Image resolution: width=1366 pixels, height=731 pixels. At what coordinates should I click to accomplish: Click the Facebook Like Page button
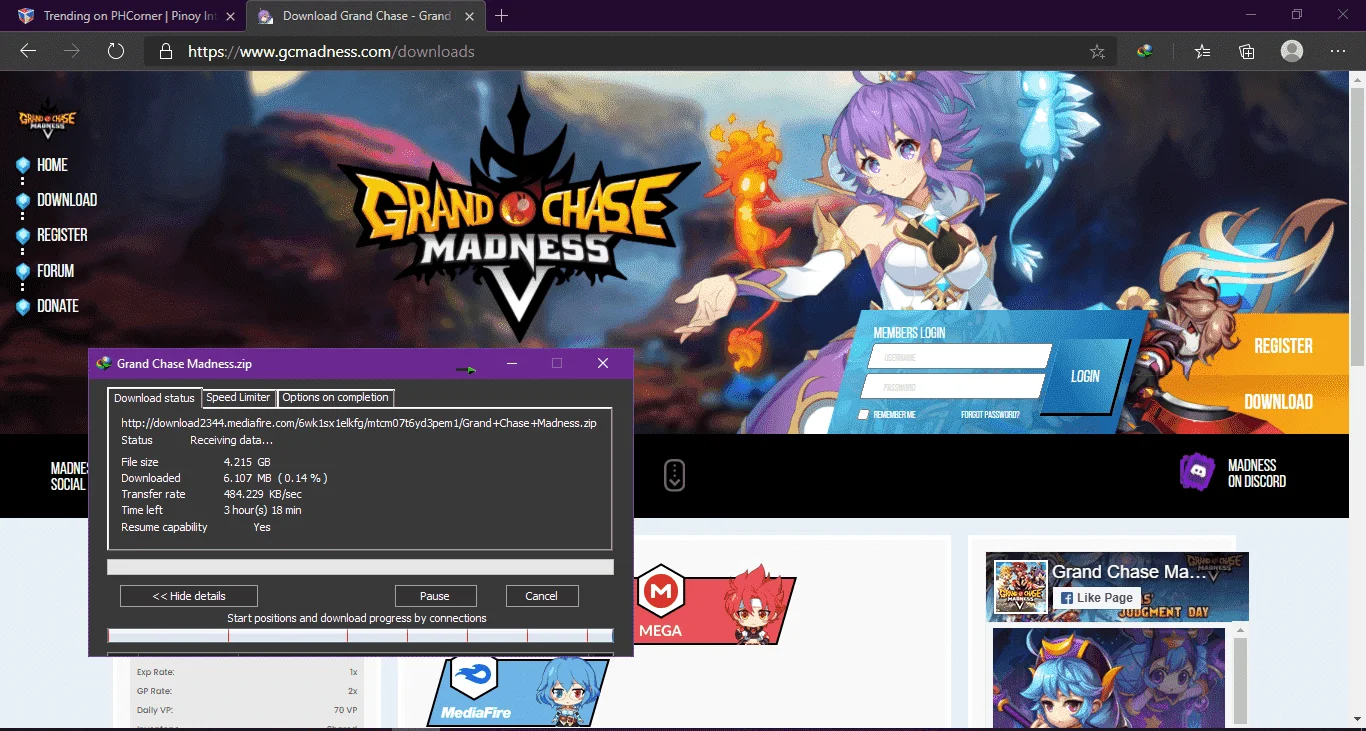[x=1096, y=598]
